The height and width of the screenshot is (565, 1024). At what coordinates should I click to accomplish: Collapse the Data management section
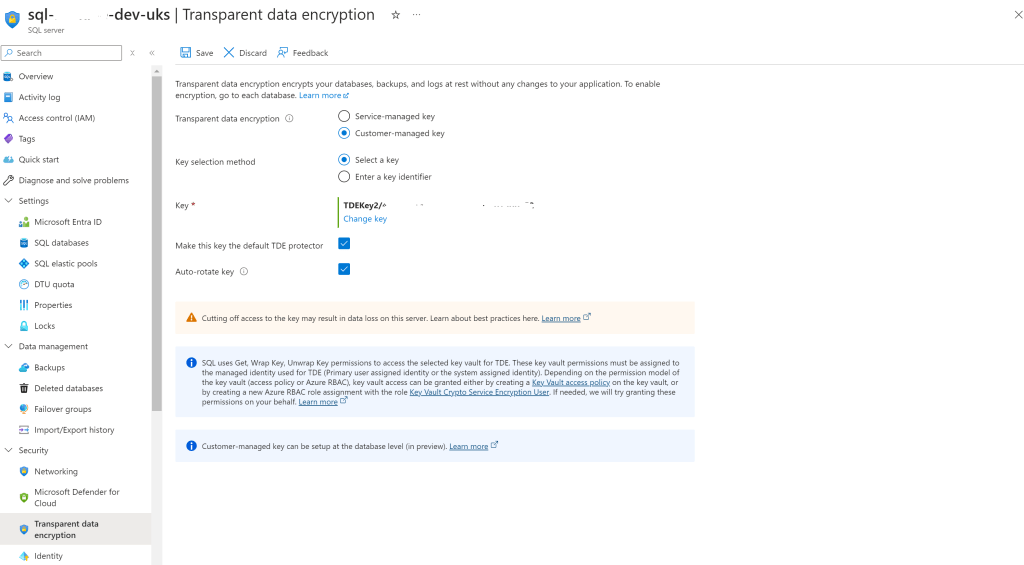click(x=8, y=347)
